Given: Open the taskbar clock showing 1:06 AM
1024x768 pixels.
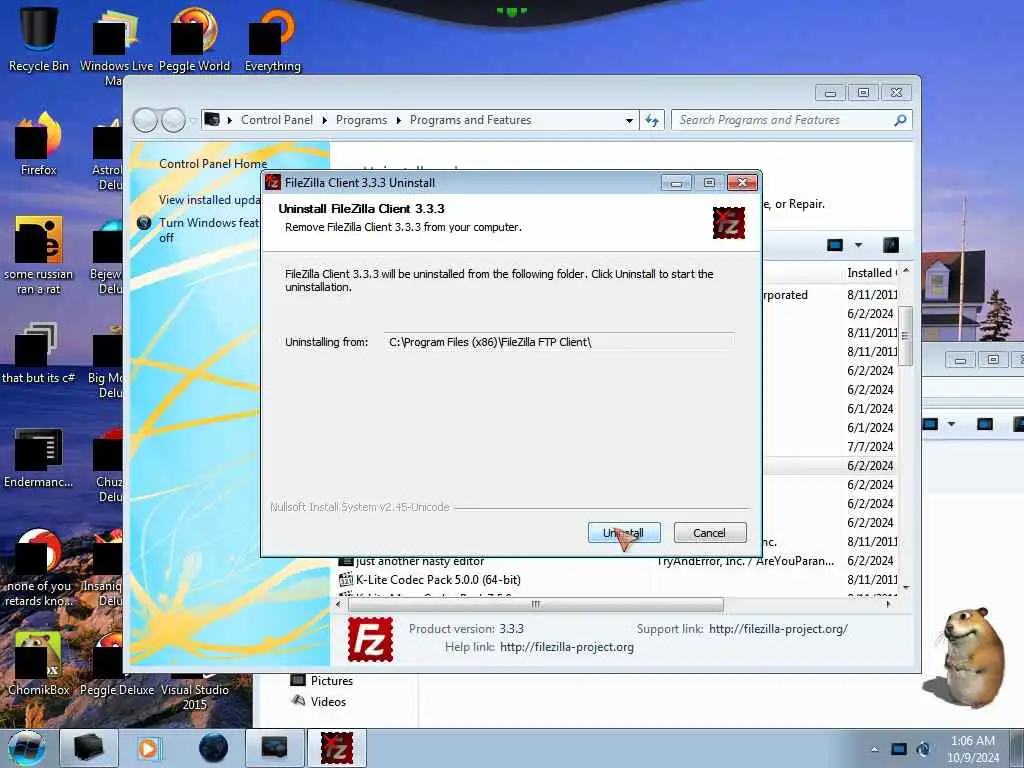Looking at the screenshot, I should point(973,749).
